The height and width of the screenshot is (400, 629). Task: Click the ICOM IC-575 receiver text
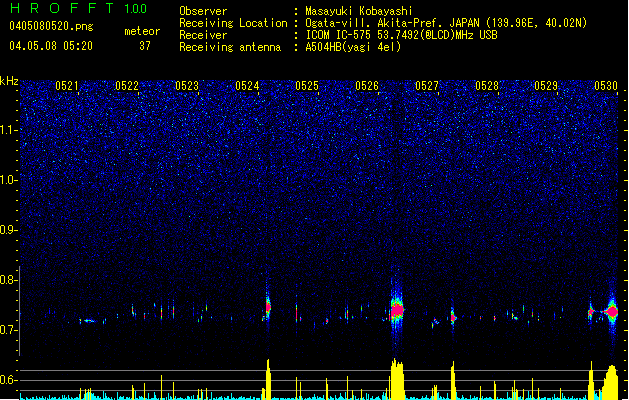tap(401, 35)
